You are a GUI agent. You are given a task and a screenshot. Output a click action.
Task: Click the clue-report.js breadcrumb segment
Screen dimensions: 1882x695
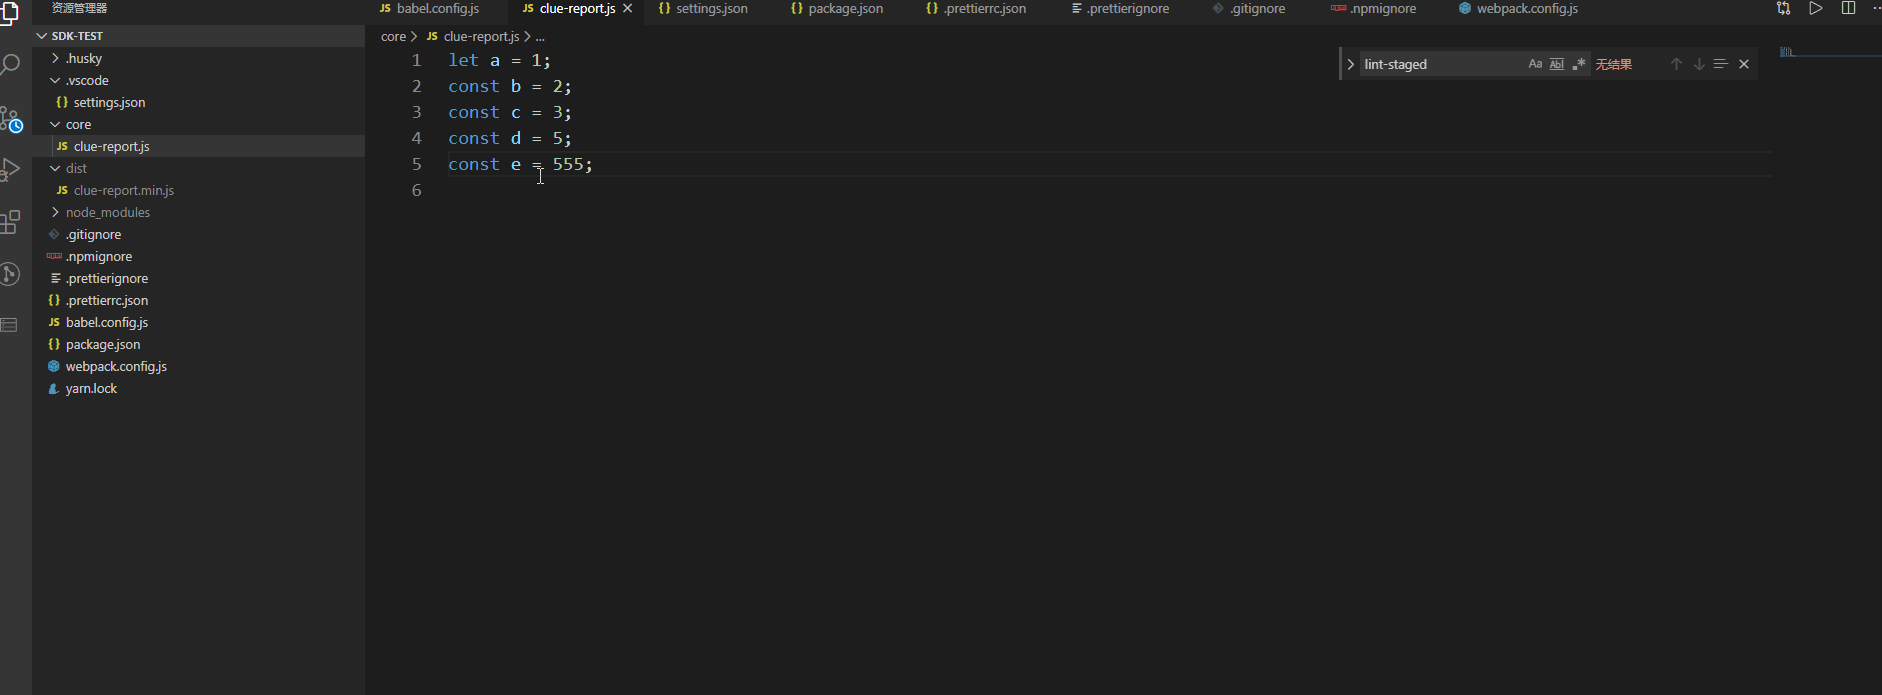pos(481,36)
